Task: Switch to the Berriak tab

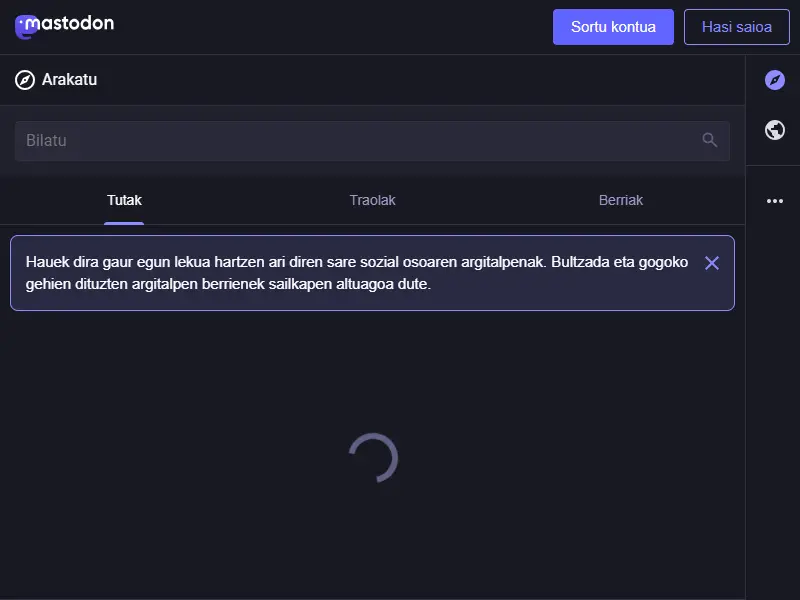Action: click(x=620, y=201)
